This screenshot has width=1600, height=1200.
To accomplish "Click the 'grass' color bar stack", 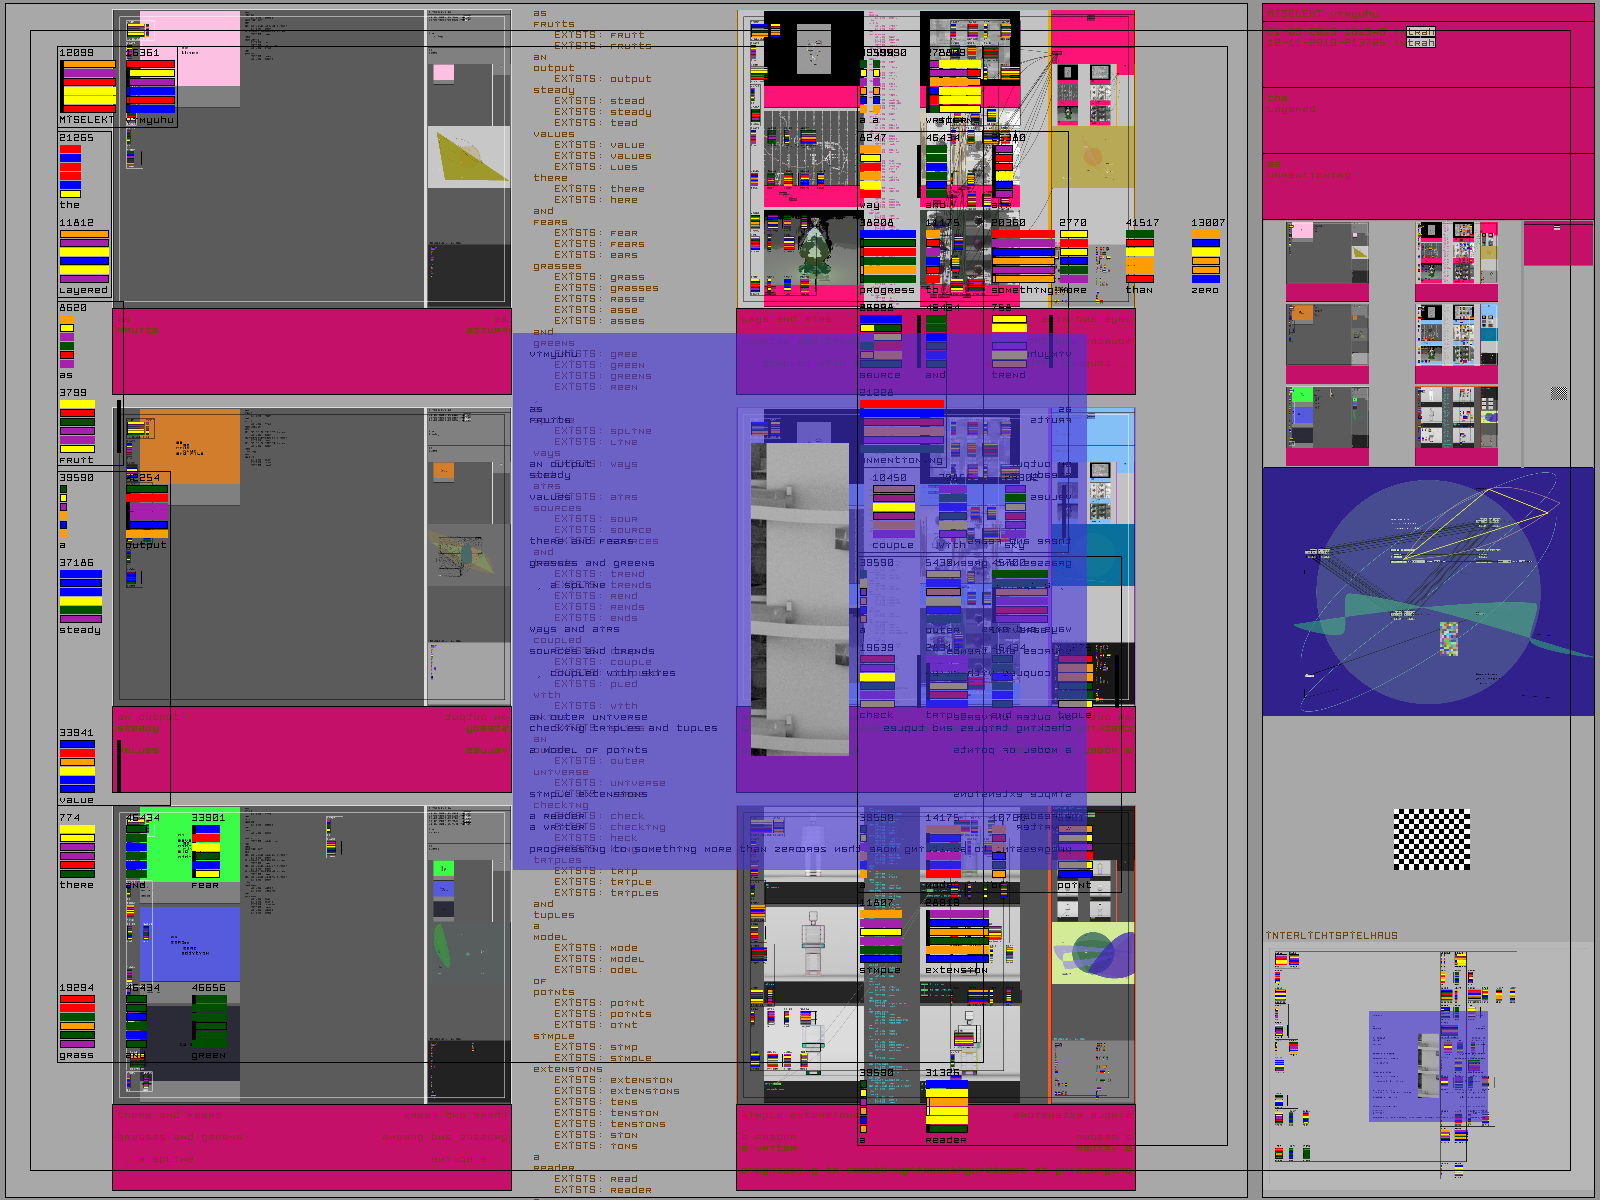I will click(x=77, y=1022).
